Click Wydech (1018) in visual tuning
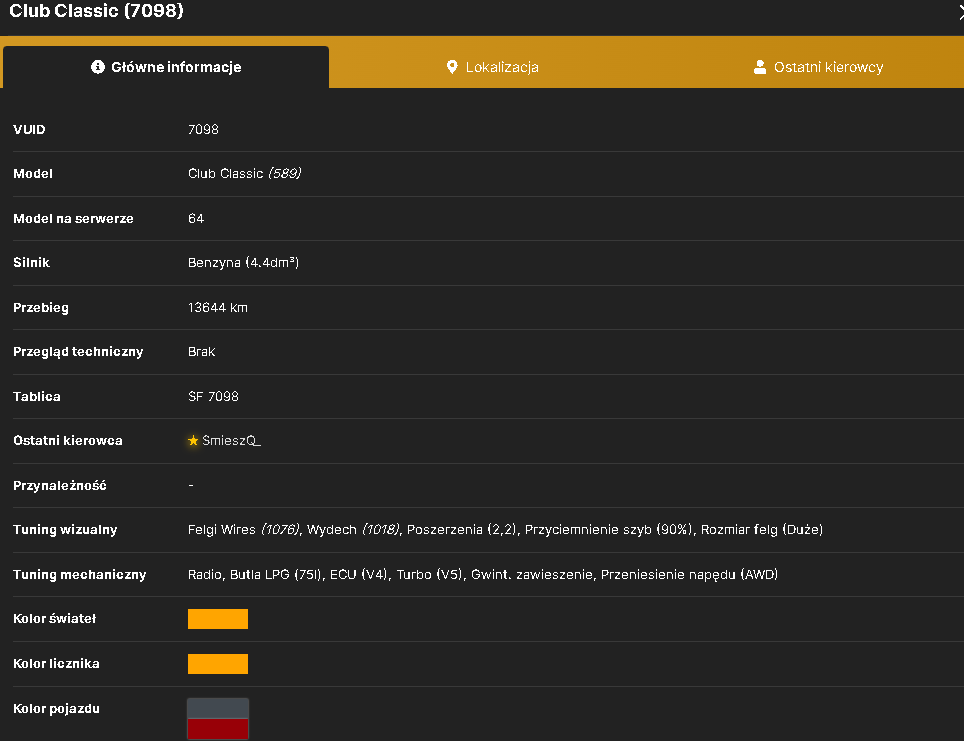Image resolution: width=964 pixels, height=741 pixels. coord(353,529)
